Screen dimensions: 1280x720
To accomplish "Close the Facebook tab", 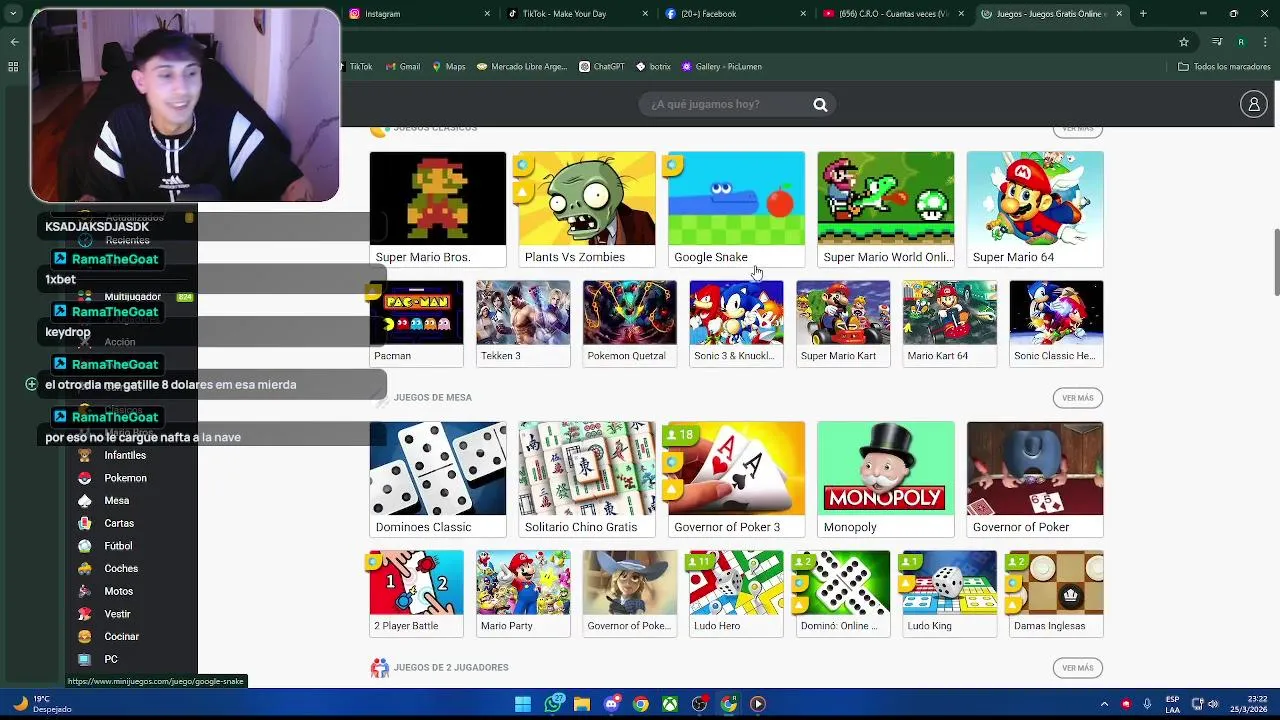I will 803,14.
